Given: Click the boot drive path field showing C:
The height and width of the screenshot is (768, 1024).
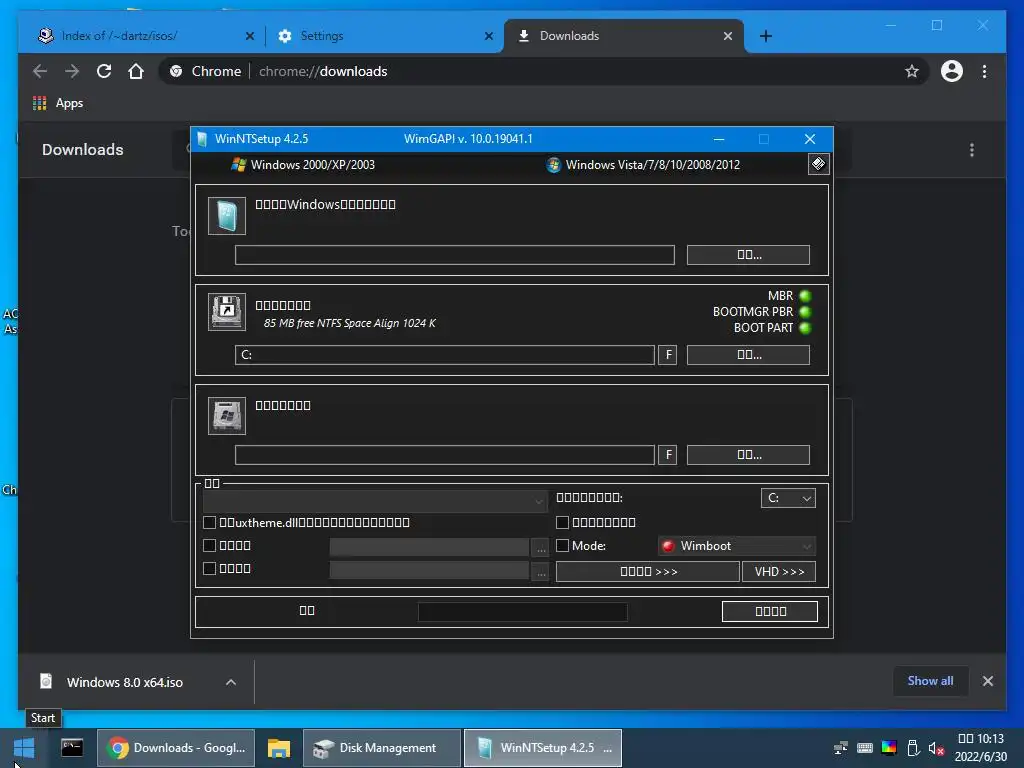Looking at the screenshot, I should tap(445, 355).
